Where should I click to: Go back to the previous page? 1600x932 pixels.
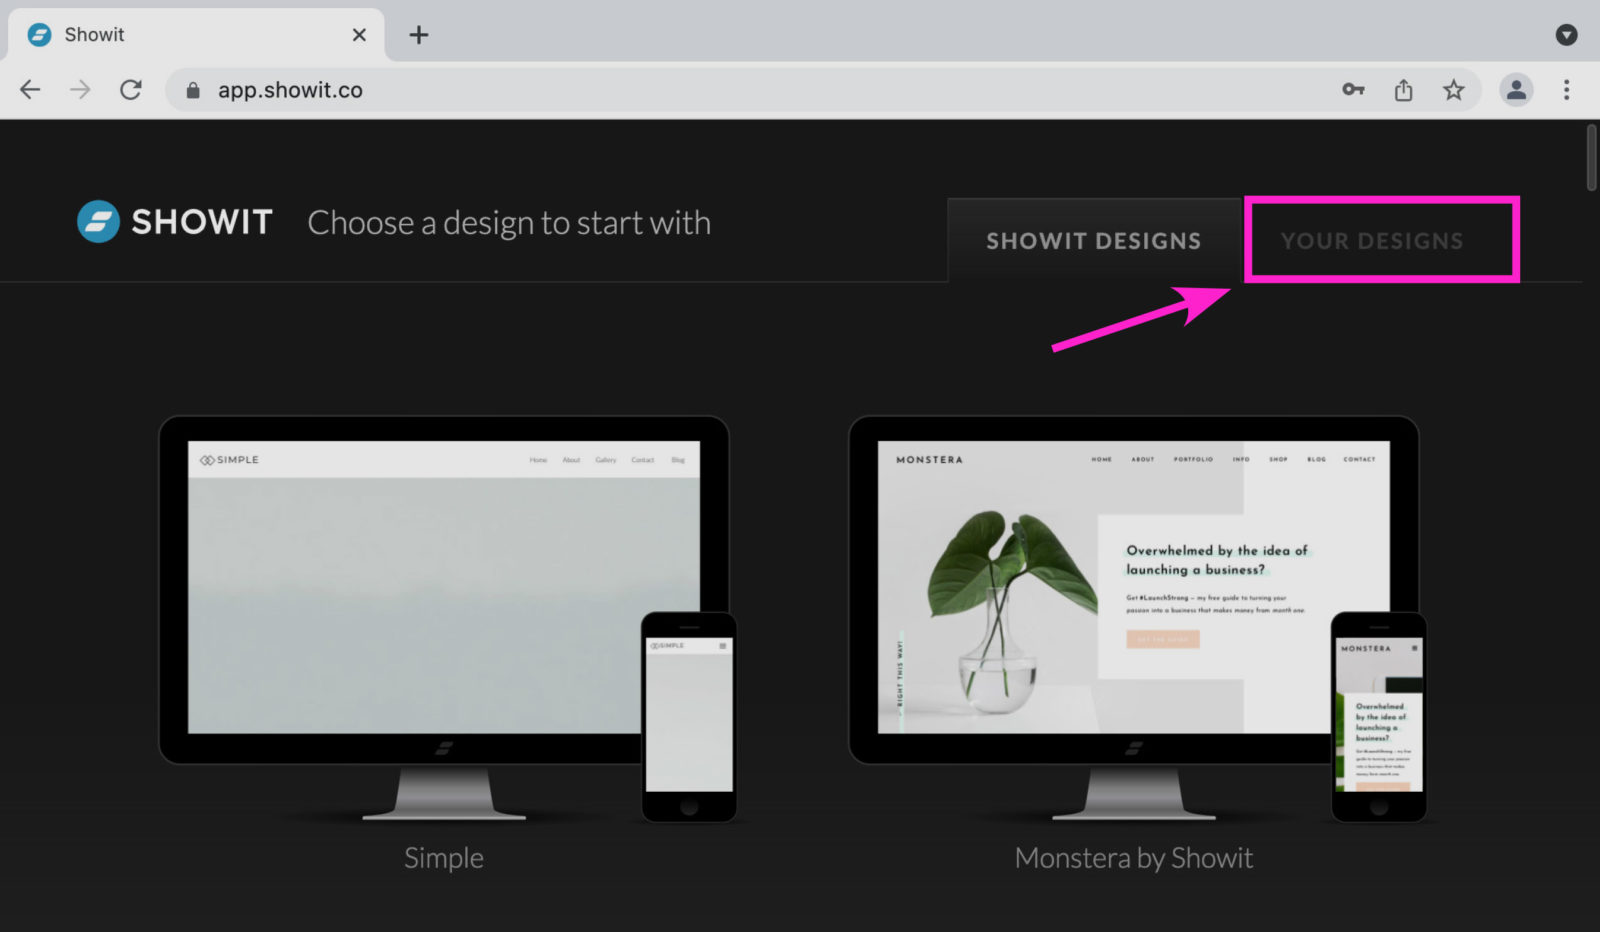[30, 89]
